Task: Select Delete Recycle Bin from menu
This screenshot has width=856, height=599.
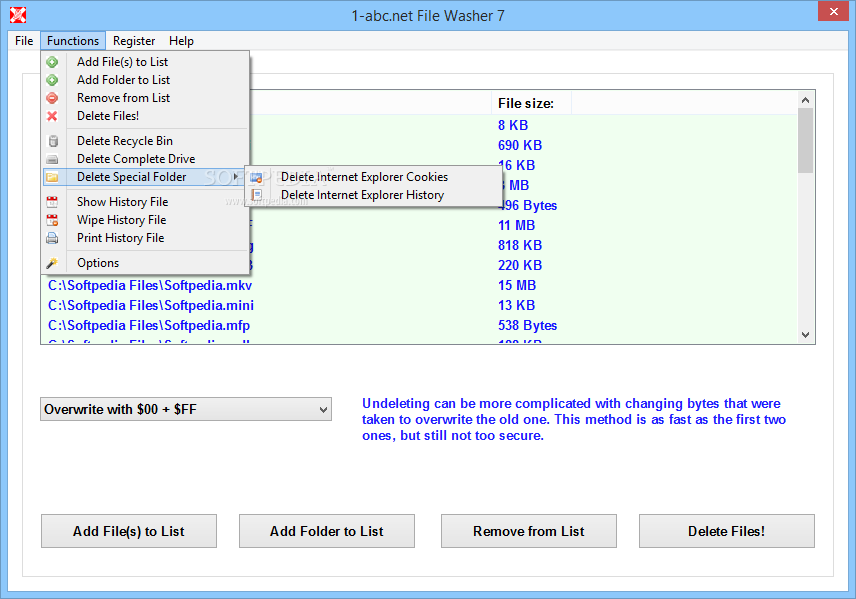Action: point(145,141)
